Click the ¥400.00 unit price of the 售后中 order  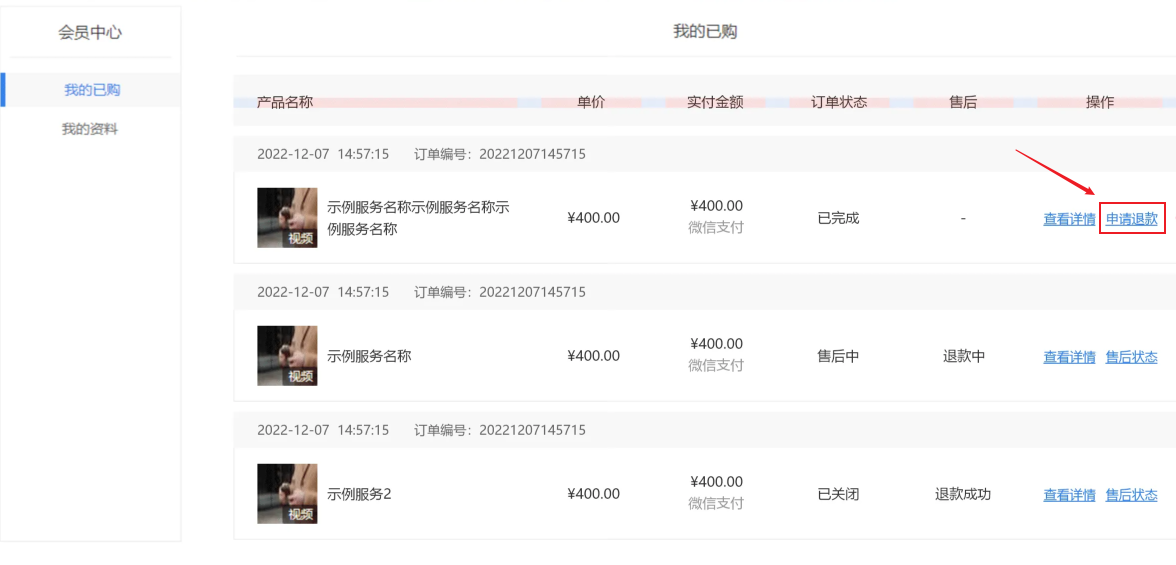point(593,356)
